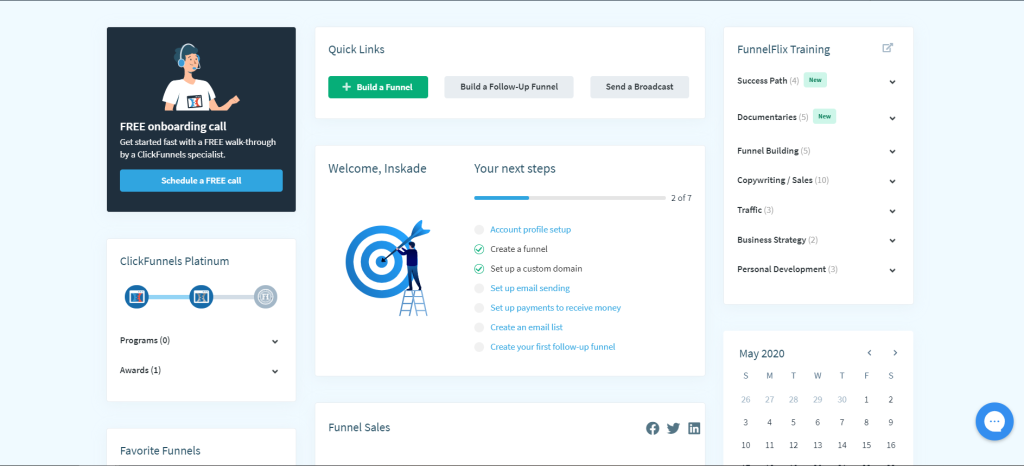Screen dimensions: 1024x466
Task: Click the third greyed Platinum badge icon
Action: coord(265,297)
